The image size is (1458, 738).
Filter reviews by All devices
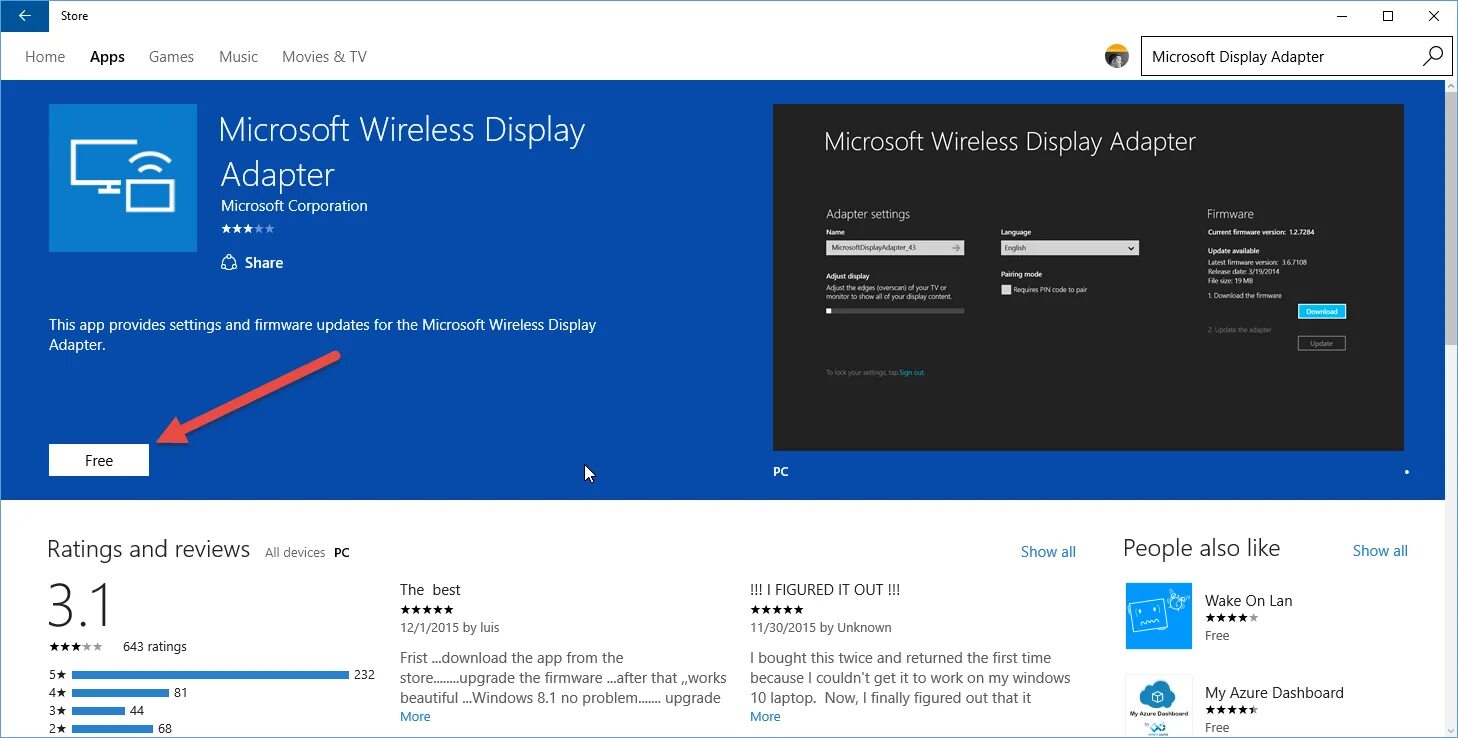point(295,553)
